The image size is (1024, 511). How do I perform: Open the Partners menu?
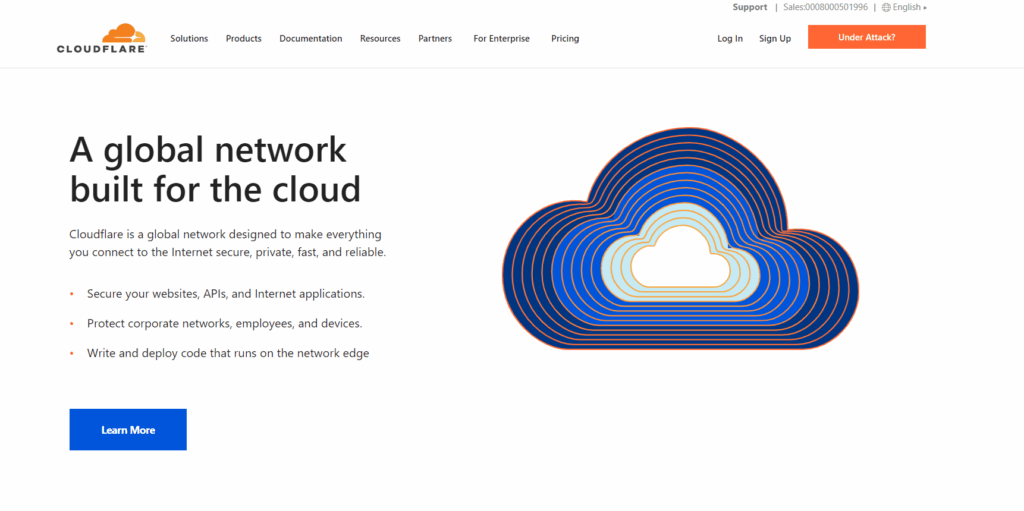(435, 39)
